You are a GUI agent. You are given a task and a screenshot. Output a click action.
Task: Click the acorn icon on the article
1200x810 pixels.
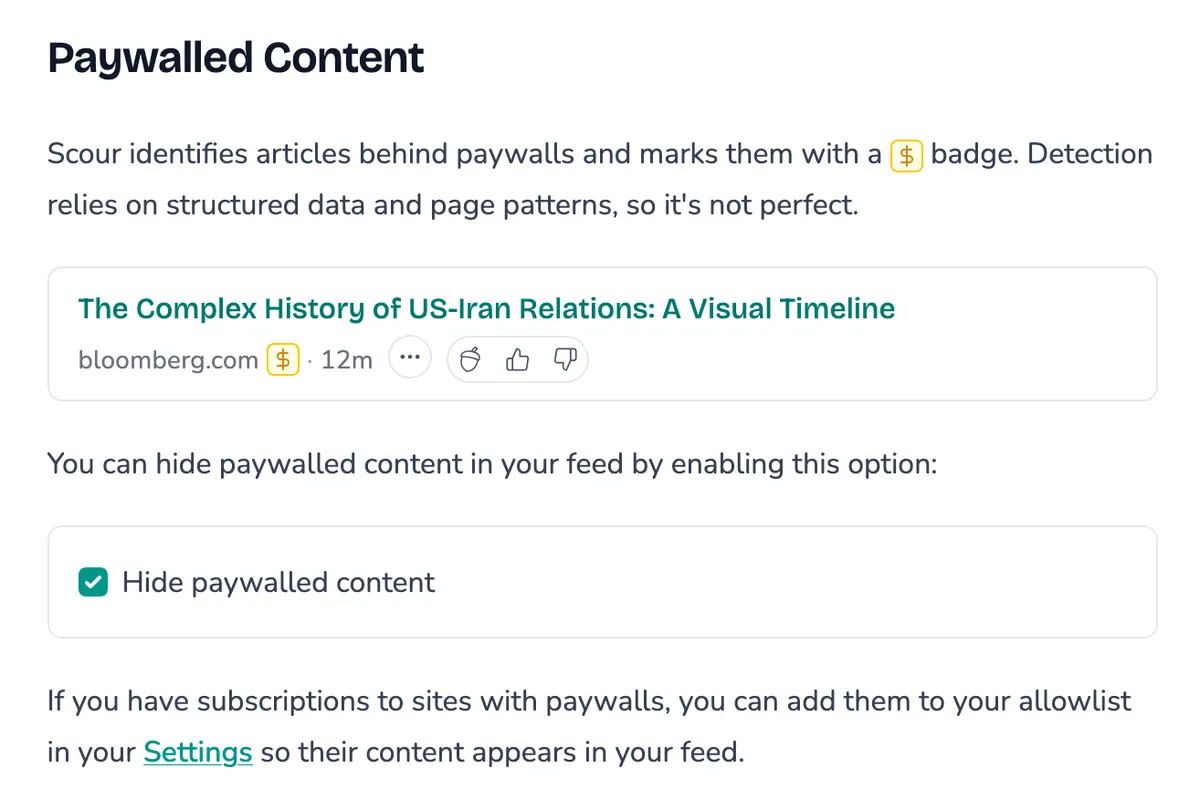tap(476, 360)
